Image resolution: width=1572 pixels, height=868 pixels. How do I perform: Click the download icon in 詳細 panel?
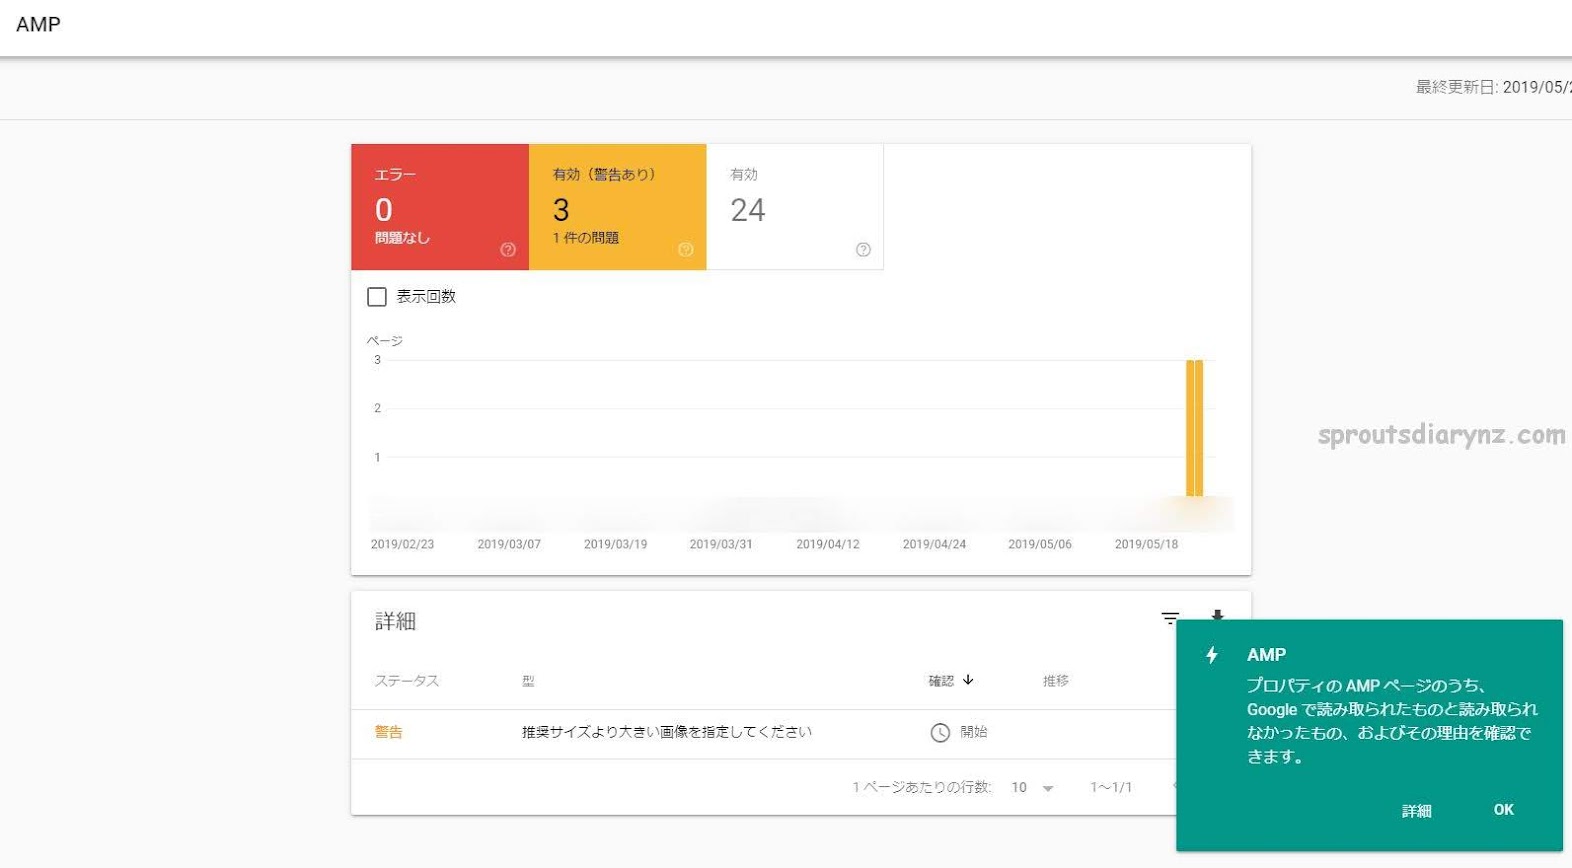pyautogui.click(x=1217, y=615)
